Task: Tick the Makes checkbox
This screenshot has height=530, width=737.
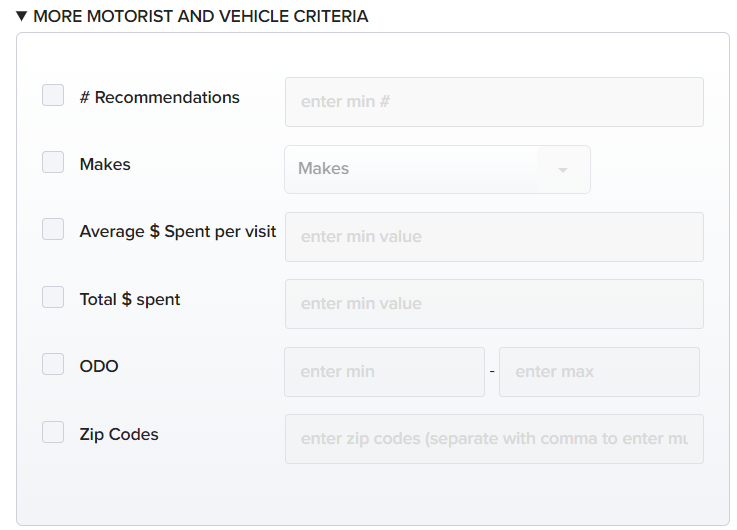Action: (53, 162)
